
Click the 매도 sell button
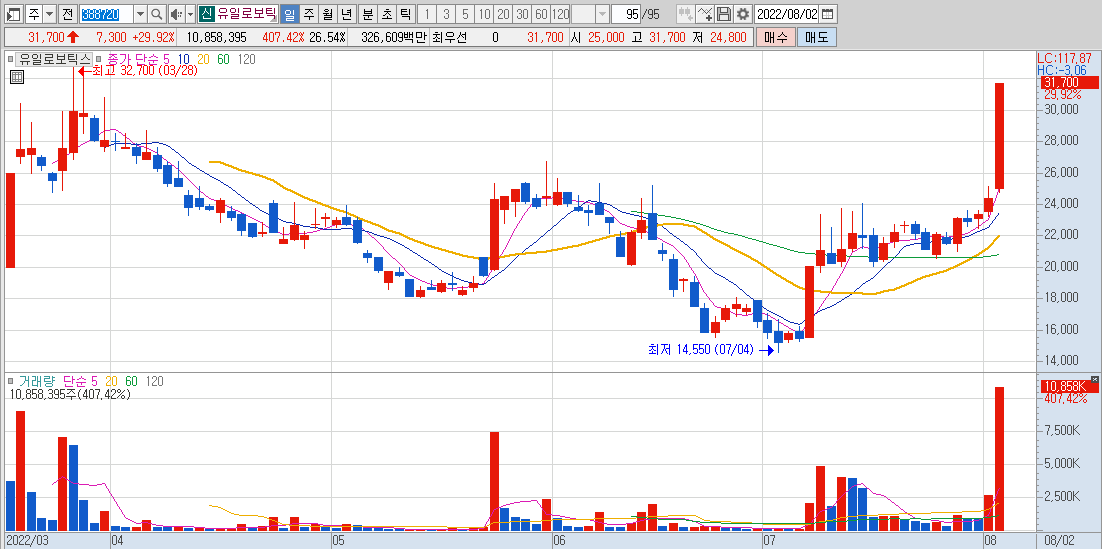click(817, 37)
